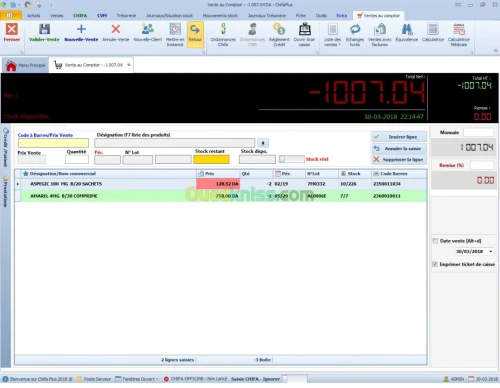Uncheck Imprimer ticket de caisse
This screenshot has height=388, width=500.
[x=435, y=264]
